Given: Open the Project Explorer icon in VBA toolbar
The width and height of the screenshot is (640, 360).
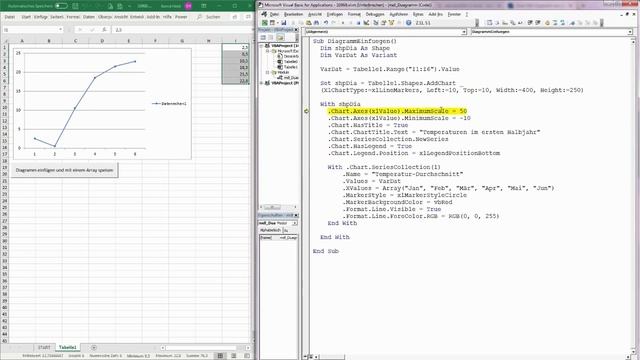Looking at the screenshot, I should (x=376, y=23).
